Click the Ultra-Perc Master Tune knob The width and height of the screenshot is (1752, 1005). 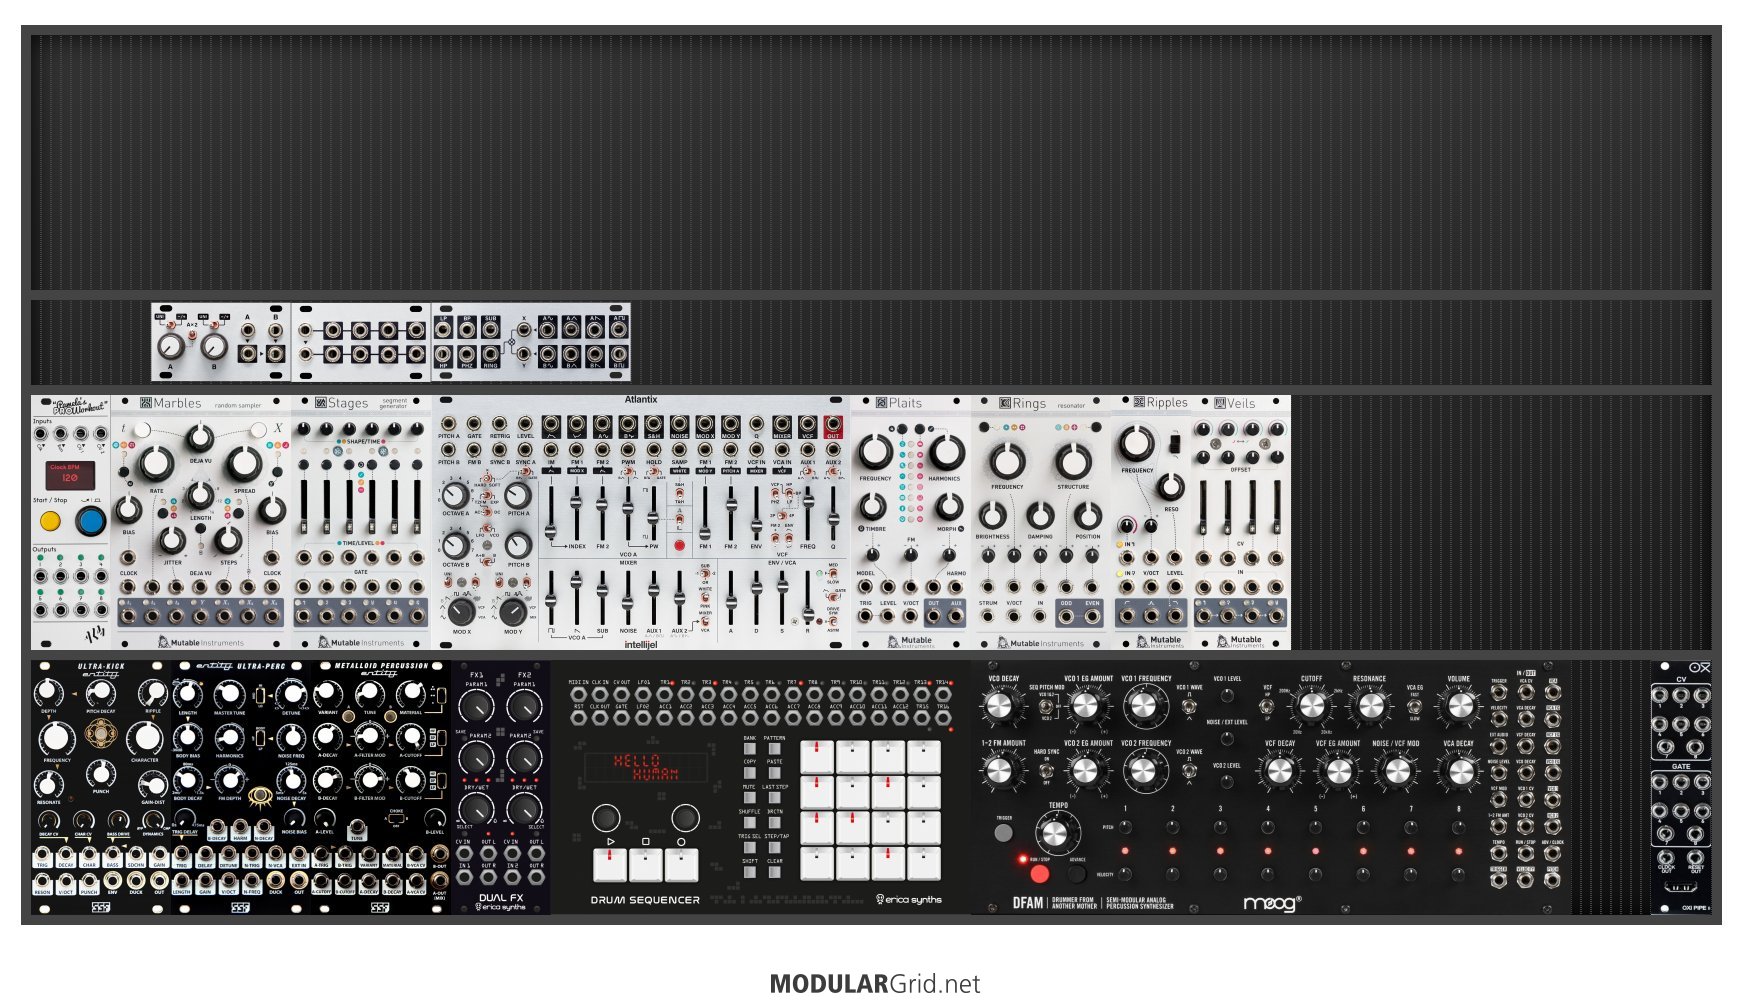[229, 695]
